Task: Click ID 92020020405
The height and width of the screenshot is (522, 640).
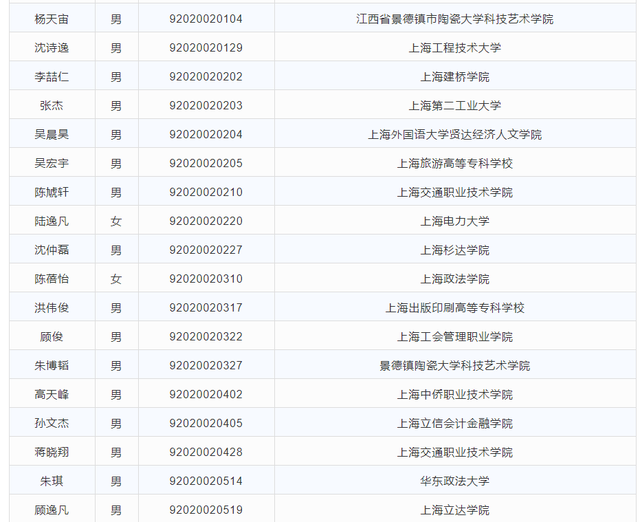Action: coord(206,424)
